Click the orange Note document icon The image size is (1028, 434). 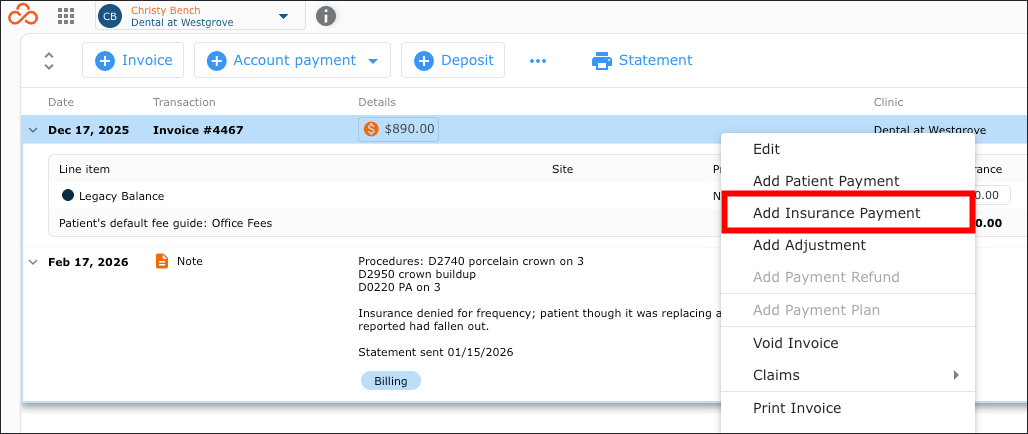(x=161, y=261)
